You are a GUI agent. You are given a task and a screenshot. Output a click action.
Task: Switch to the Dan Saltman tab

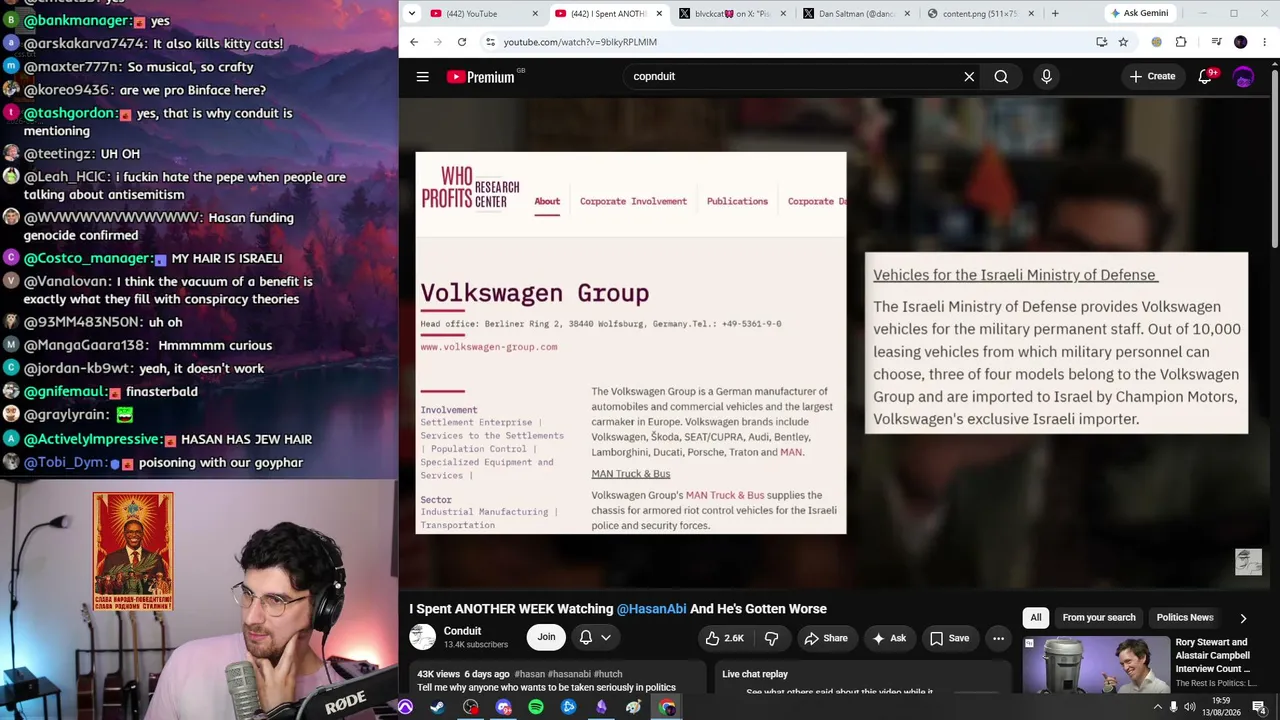(857, 13)
